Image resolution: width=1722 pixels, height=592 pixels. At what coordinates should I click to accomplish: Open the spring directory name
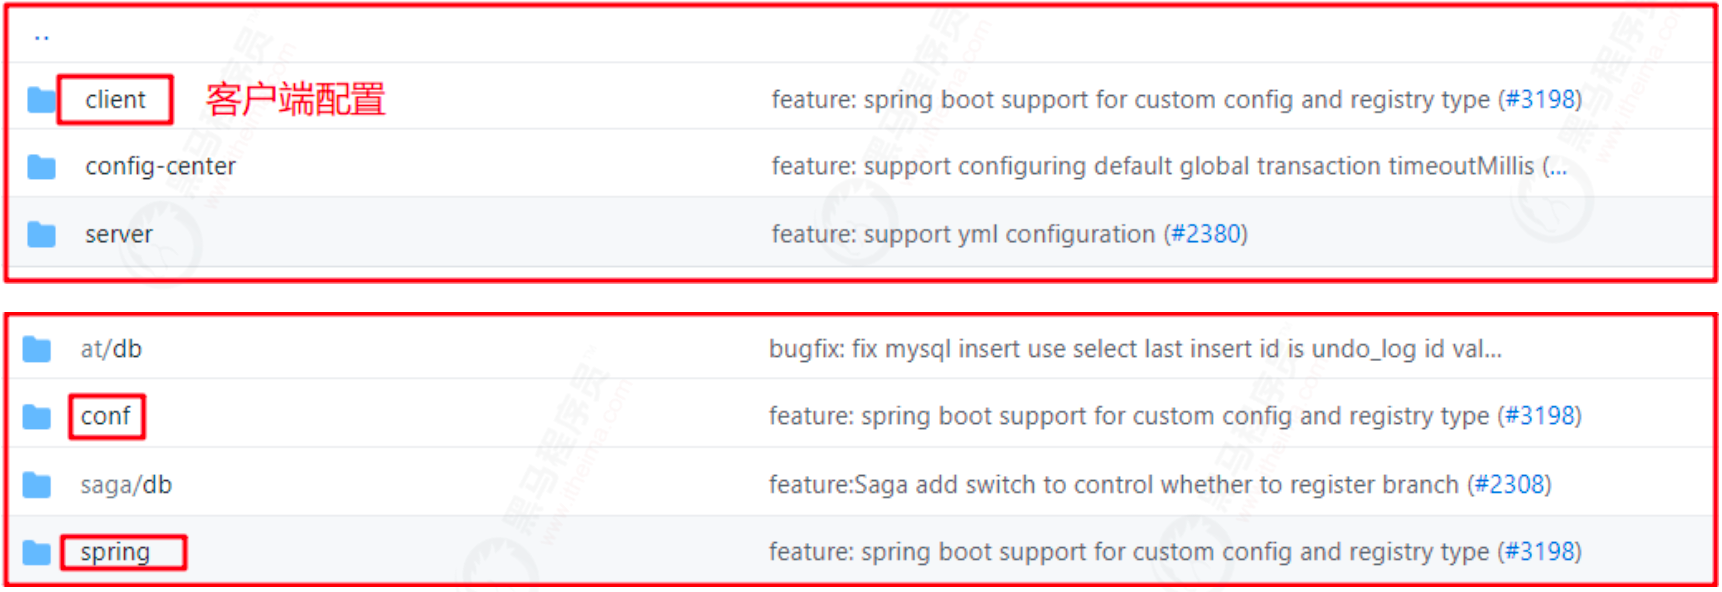[115, 553]
